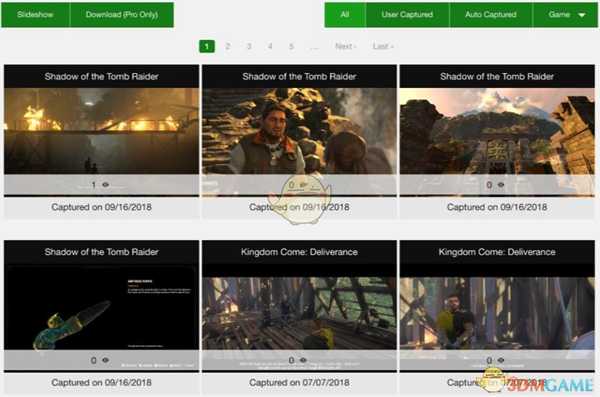
Task: Open the burning bridge Tomb Raider thumbnail
Action: pyautogui.click(x=101, y=131)
